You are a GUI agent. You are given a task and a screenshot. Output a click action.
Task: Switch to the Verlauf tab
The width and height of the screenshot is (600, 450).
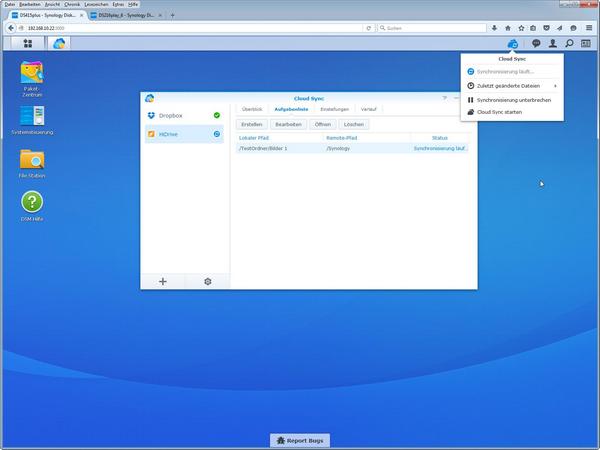coord(368,109)
